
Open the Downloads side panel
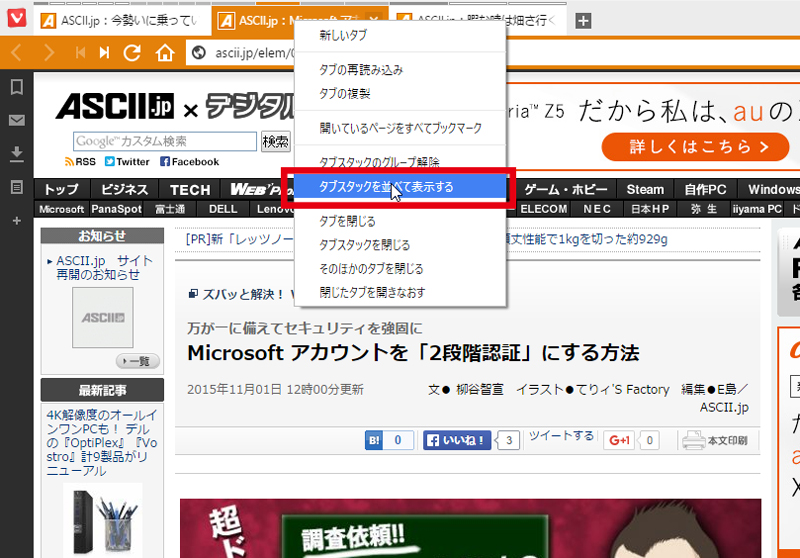click(x=17, y=154)
